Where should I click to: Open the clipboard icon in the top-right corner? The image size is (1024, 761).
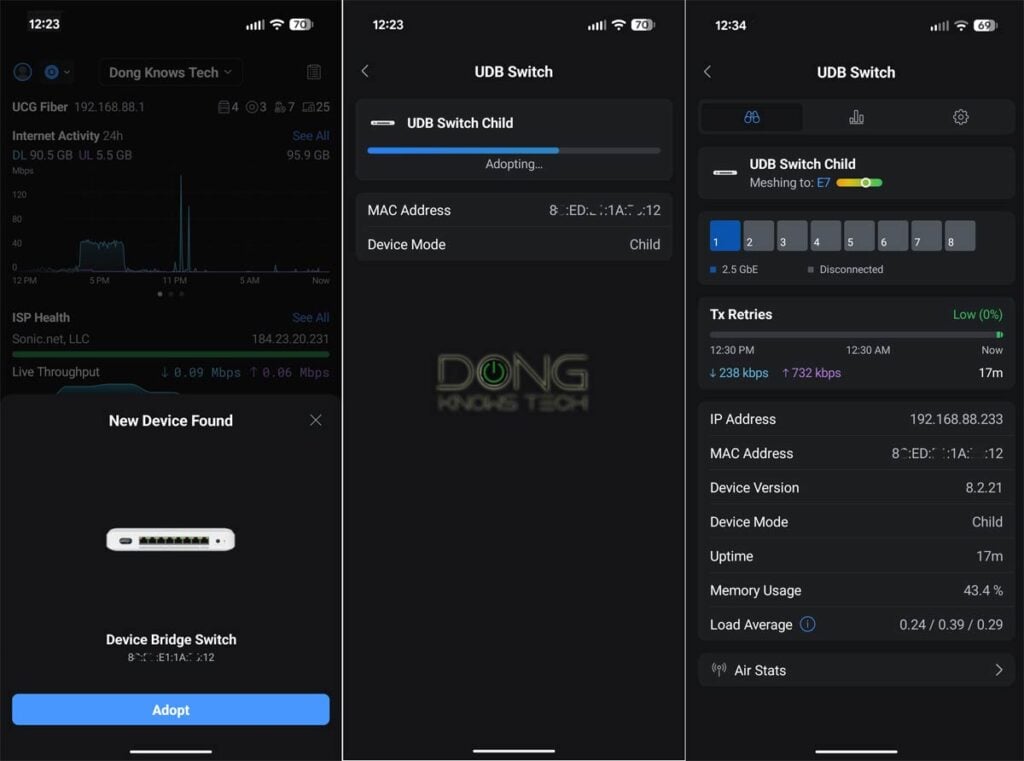click(x=314, y=72)
